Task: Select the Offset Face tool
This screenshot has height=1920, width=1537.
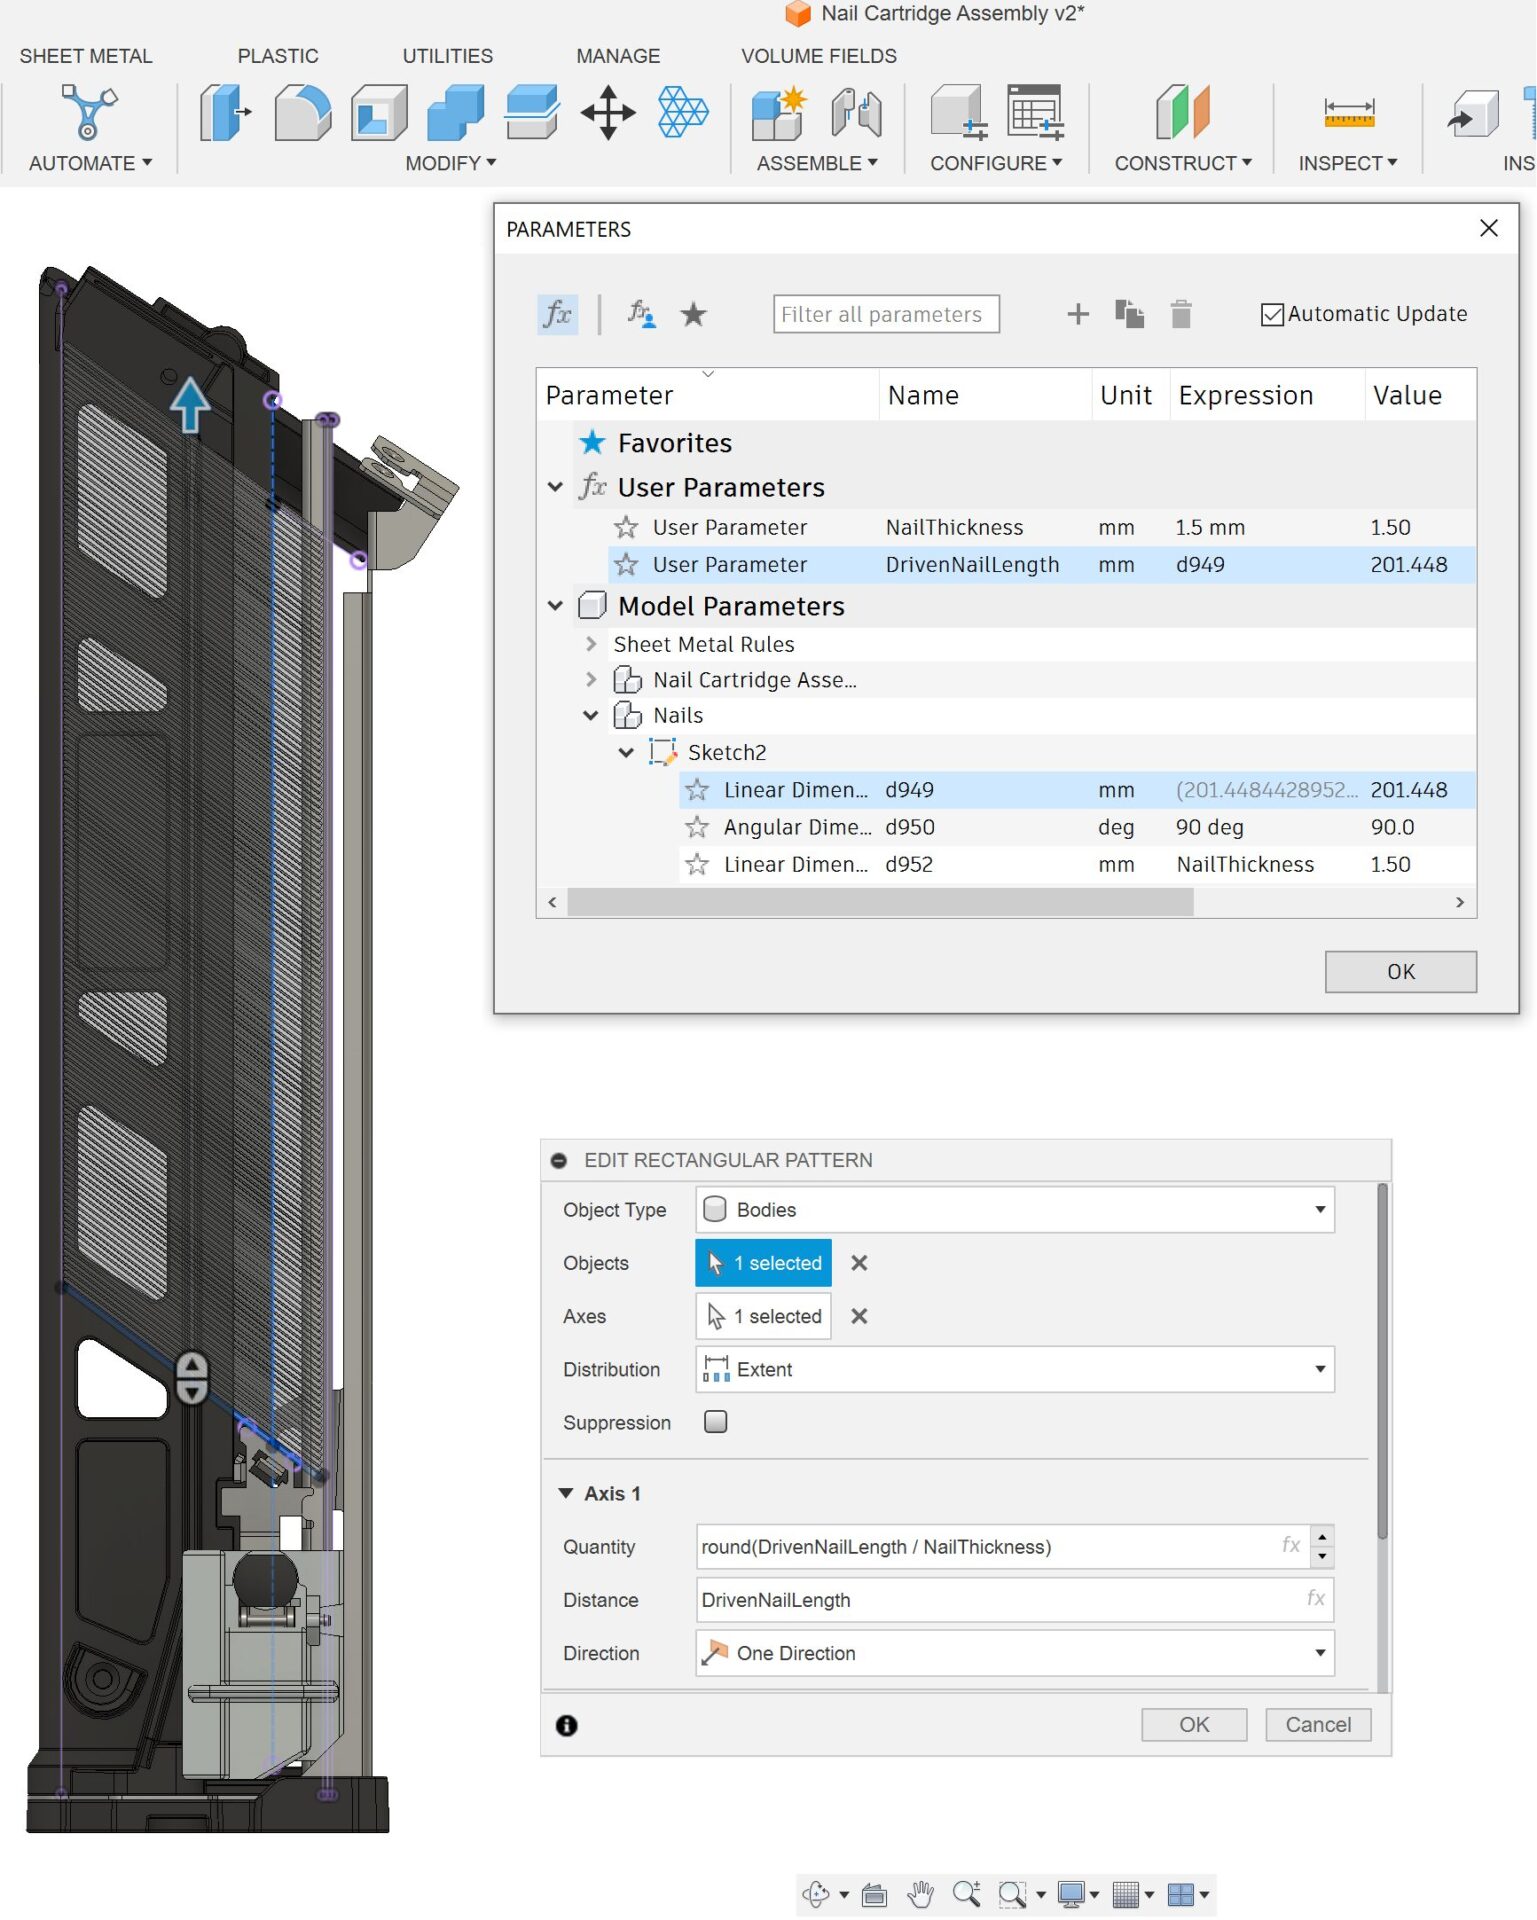Action: (x=531, y=111)
